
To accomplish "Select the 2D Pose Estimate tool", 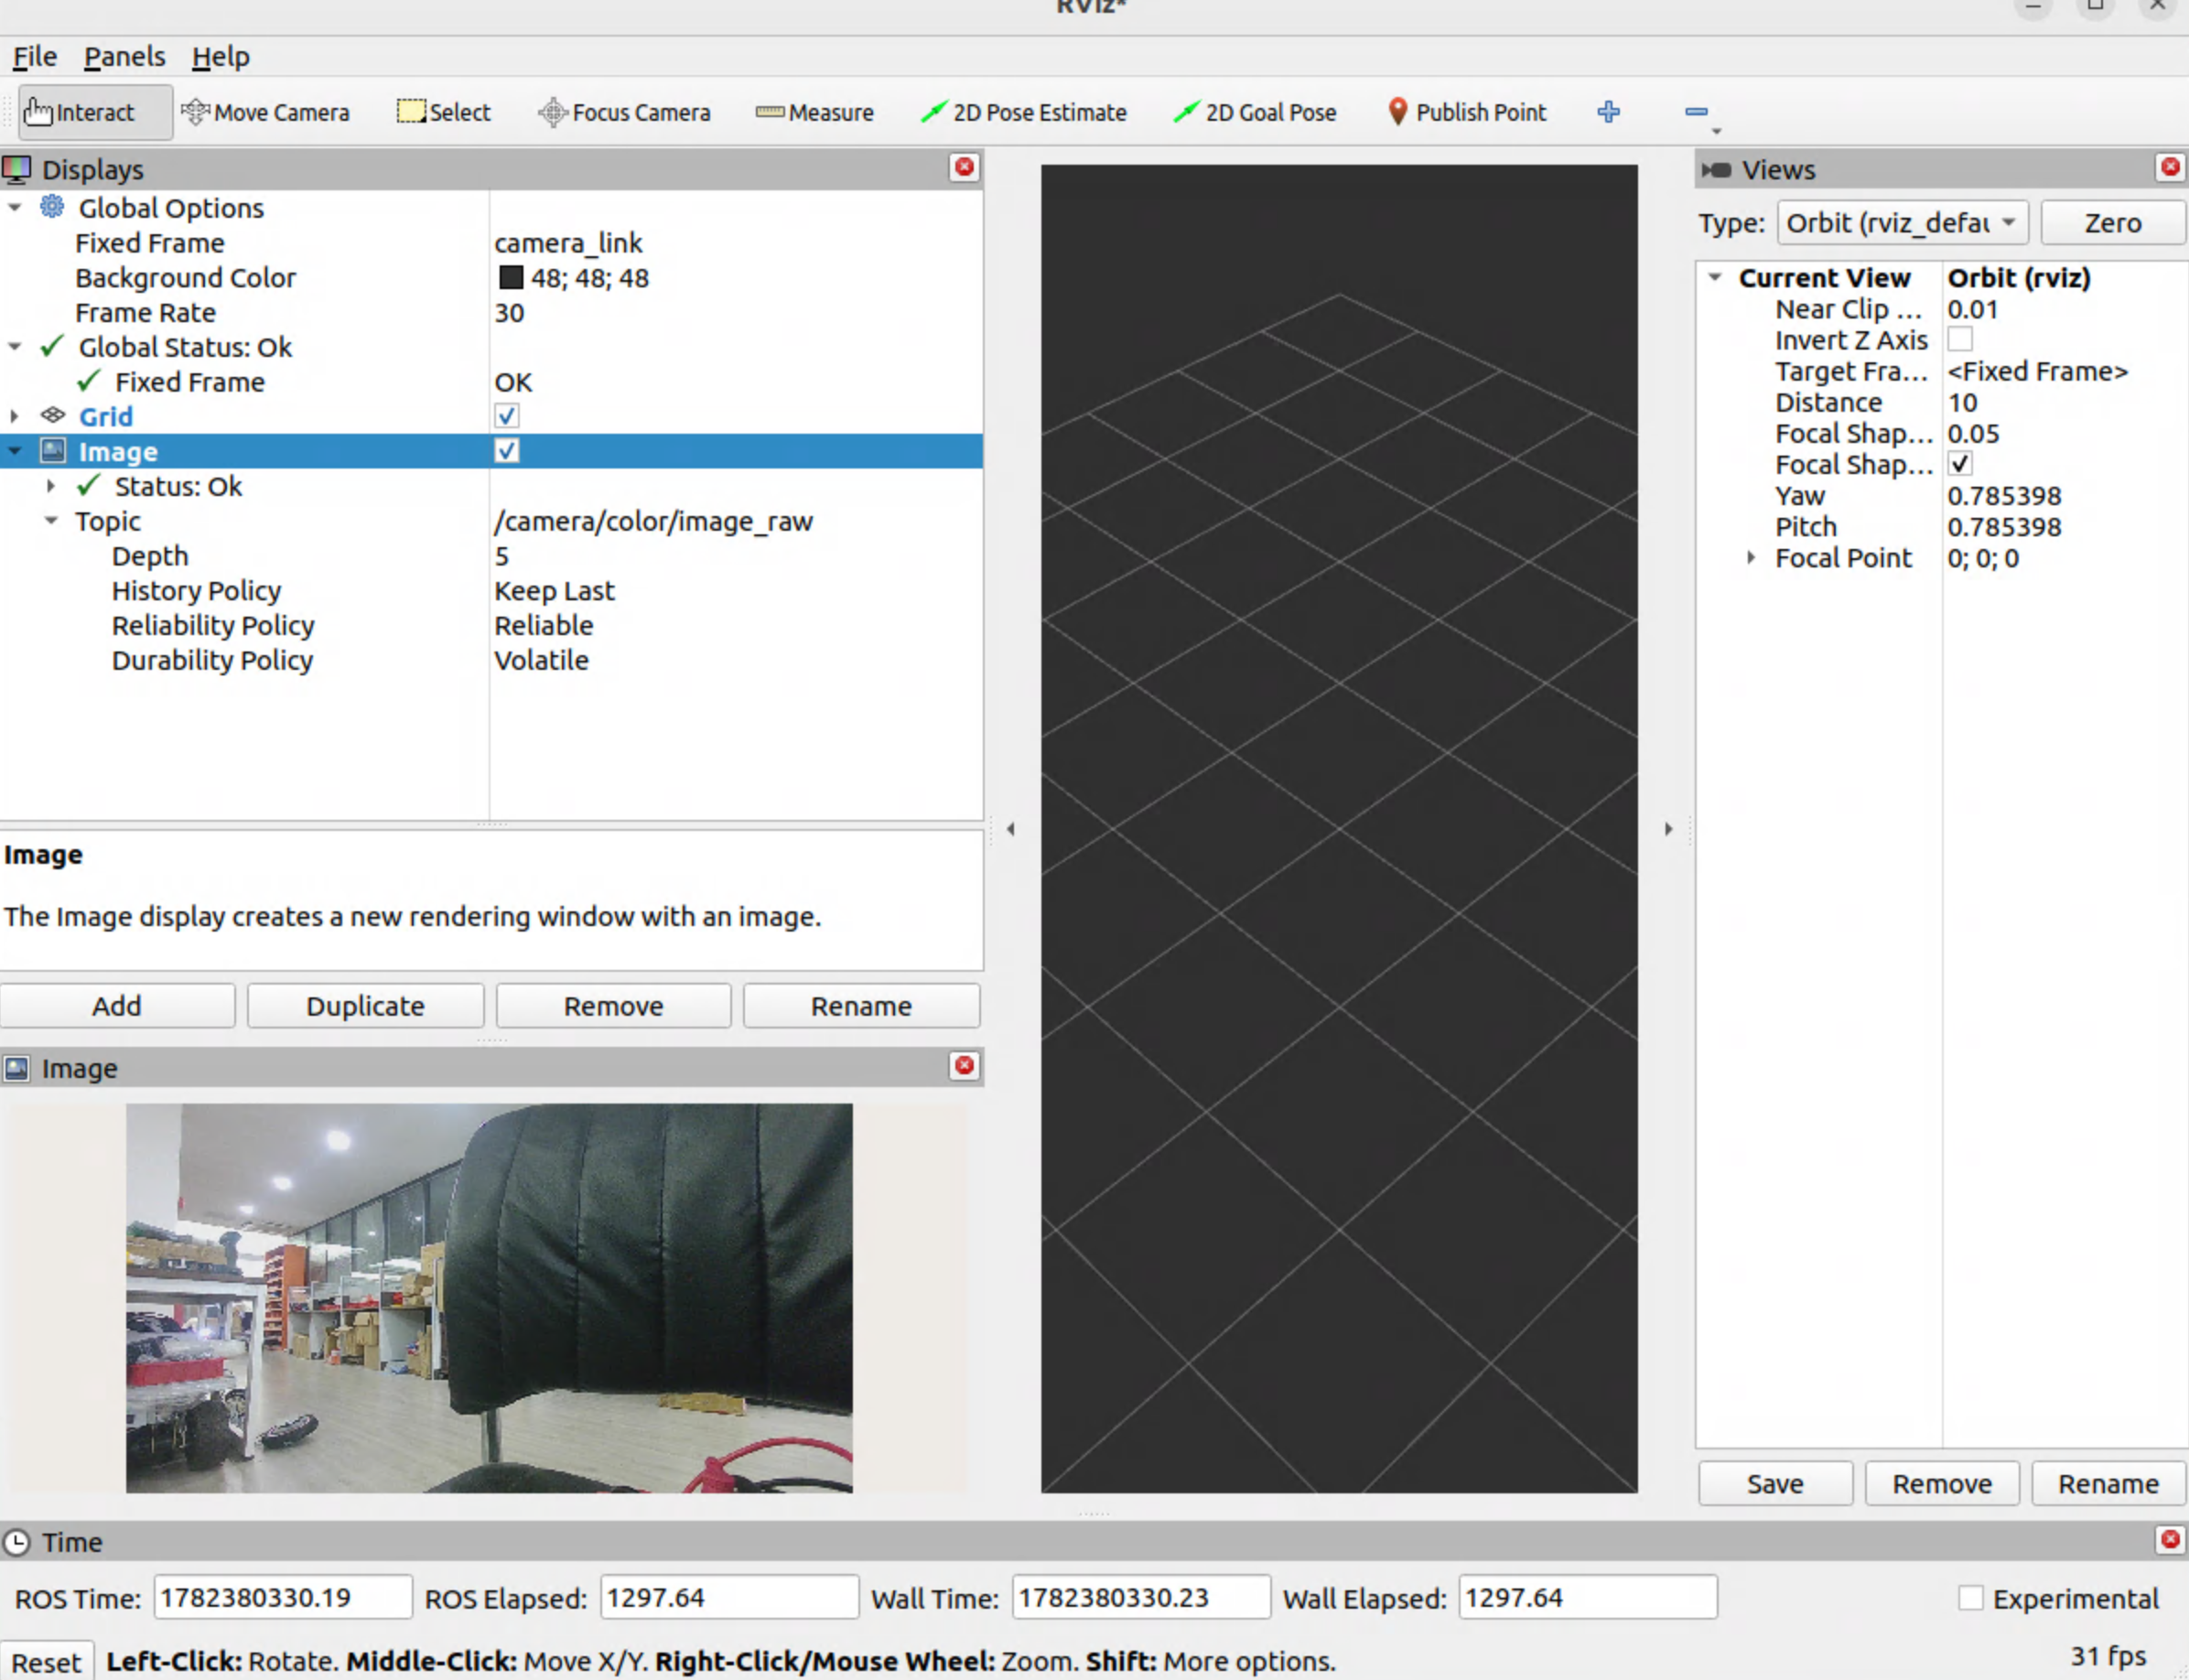I will pyautogui.click(x=1024, y=112).
